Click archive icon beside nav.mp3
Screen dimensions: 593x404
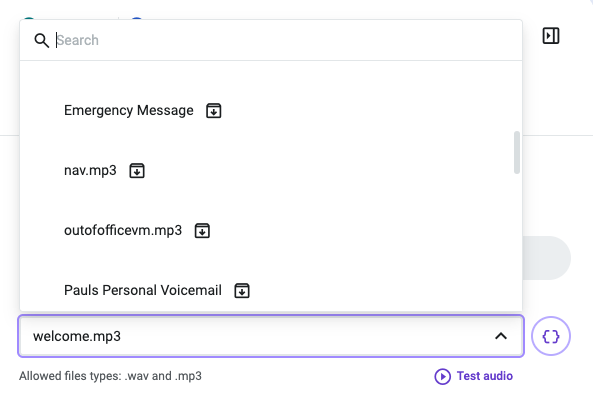(x=137, y=171)
